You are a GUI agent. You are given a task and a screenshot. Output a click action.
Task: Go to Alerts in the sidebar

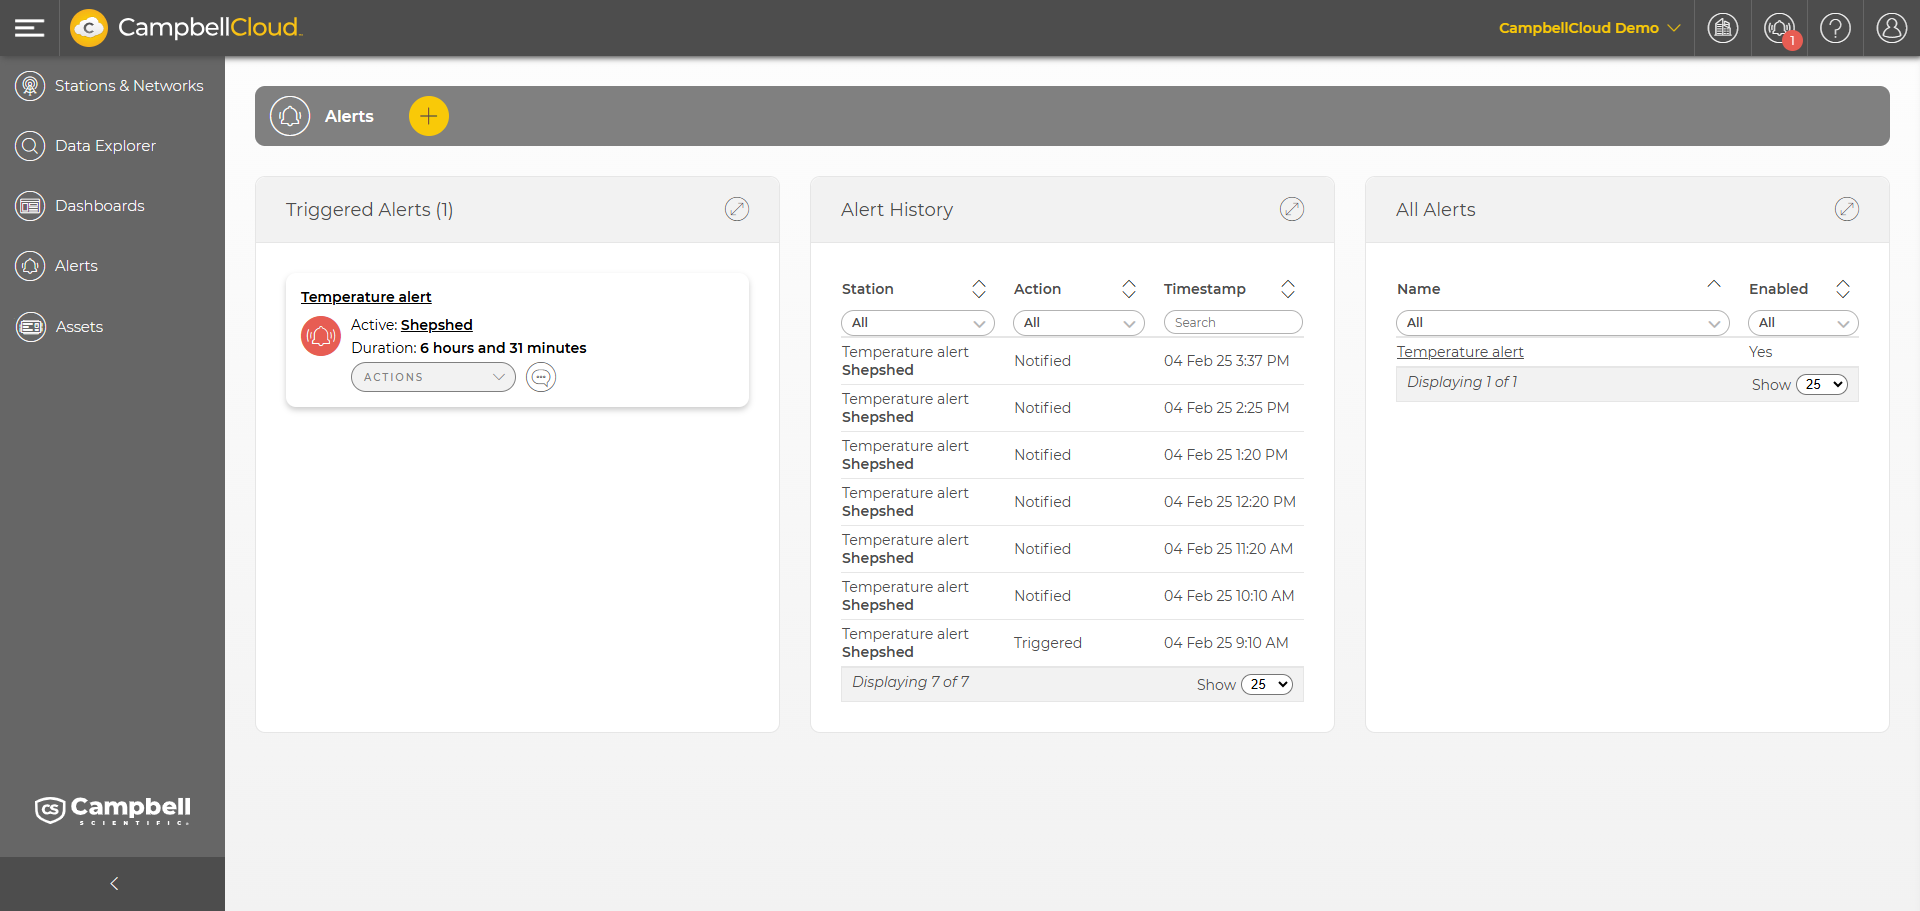tap(76, 266)
